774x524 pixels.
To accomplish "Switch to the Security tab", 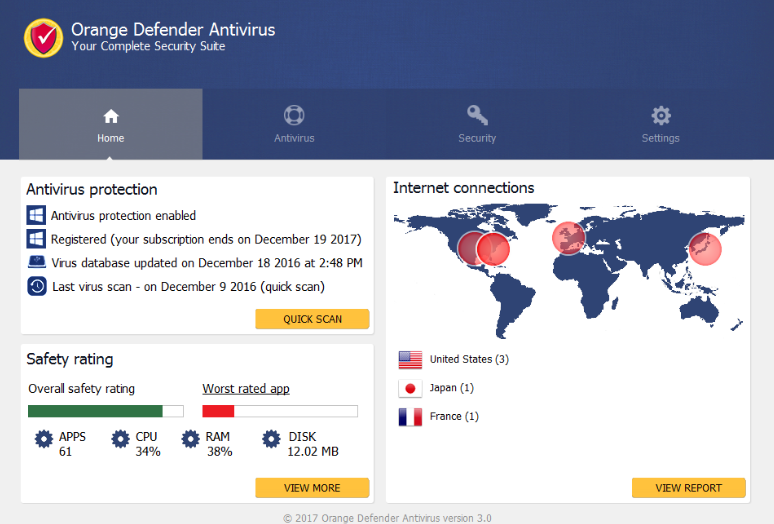I will click(477, 124).
